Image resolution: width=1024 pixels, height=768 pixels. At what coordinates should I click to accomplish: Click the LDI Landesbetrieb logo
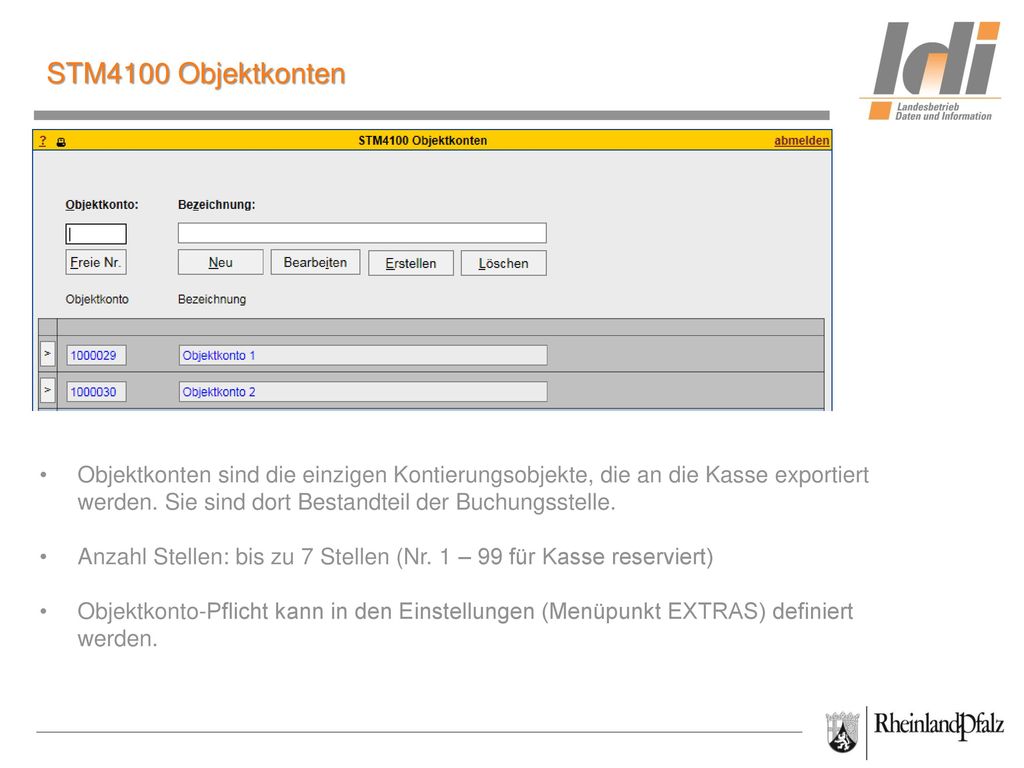click(930, 71)
